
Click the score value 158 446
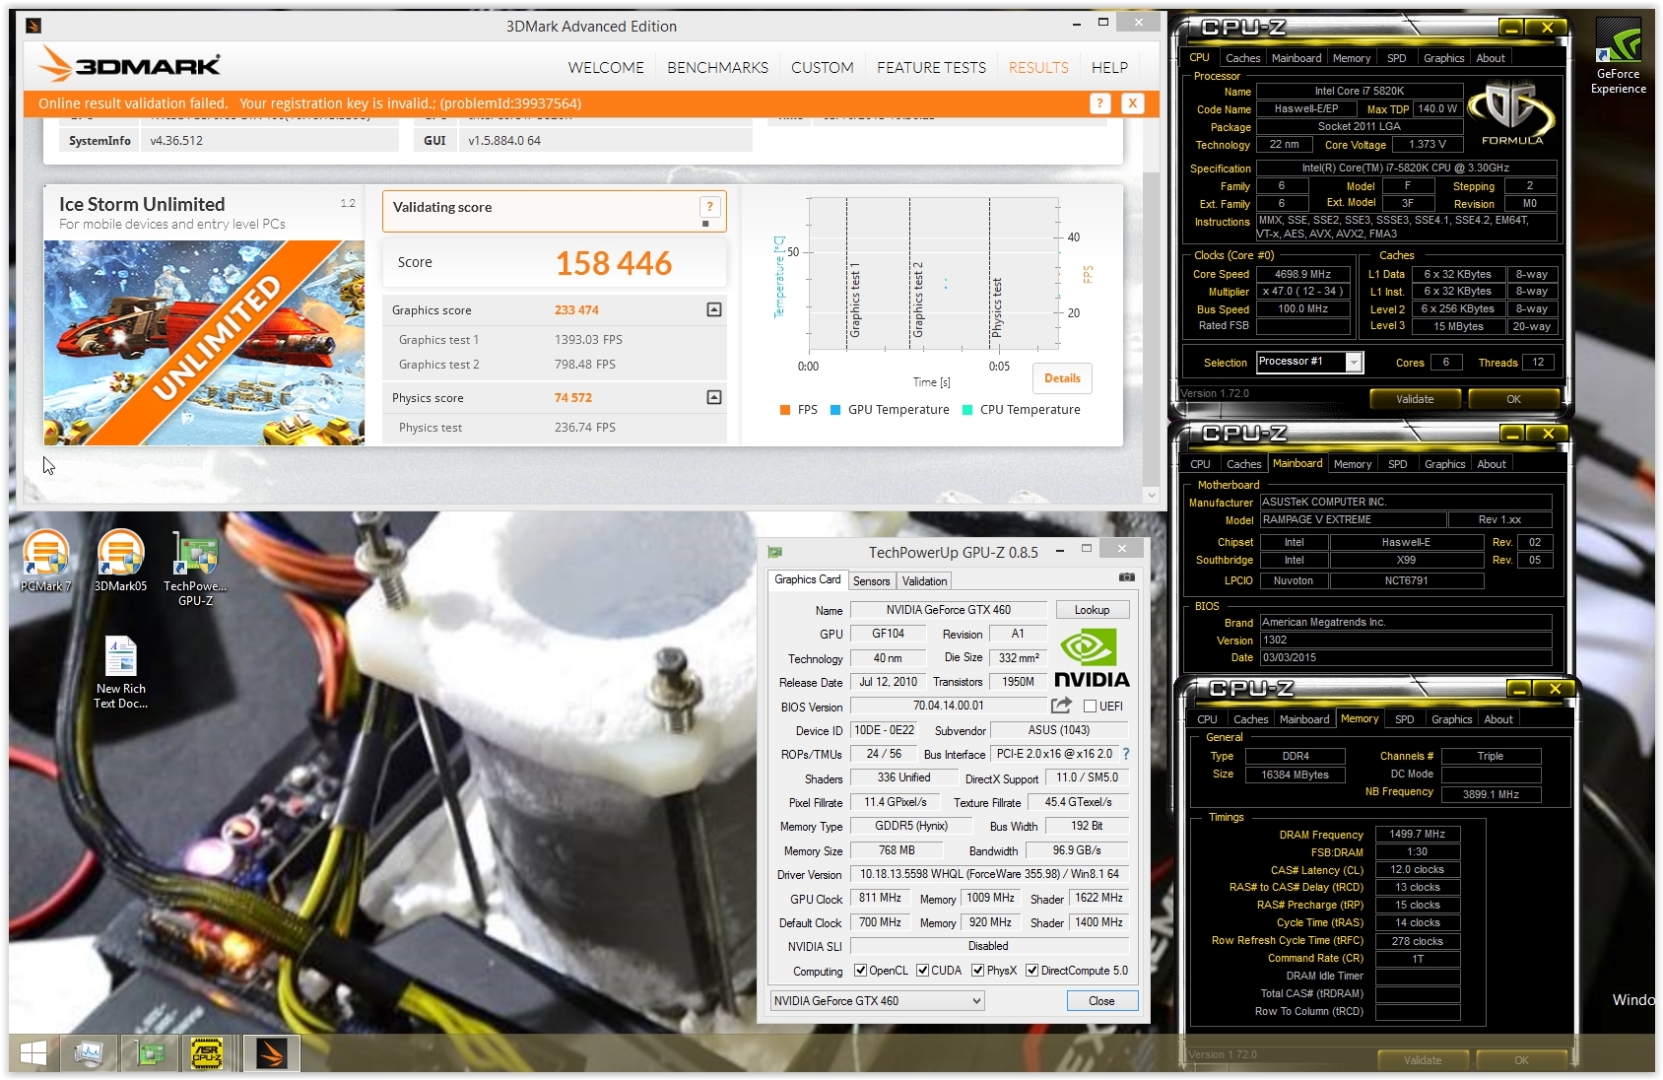click(613, 264)
